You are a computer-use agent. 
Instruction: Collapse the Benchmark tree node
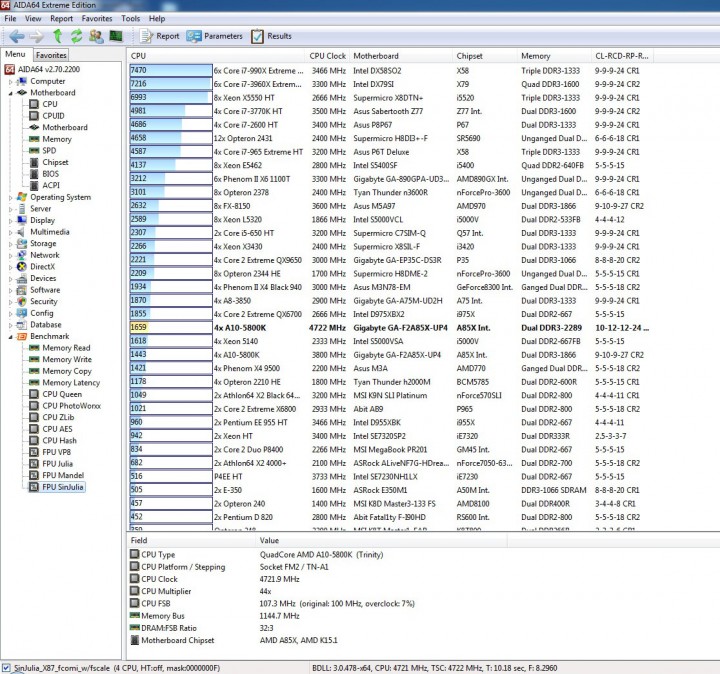pos(11,337)
